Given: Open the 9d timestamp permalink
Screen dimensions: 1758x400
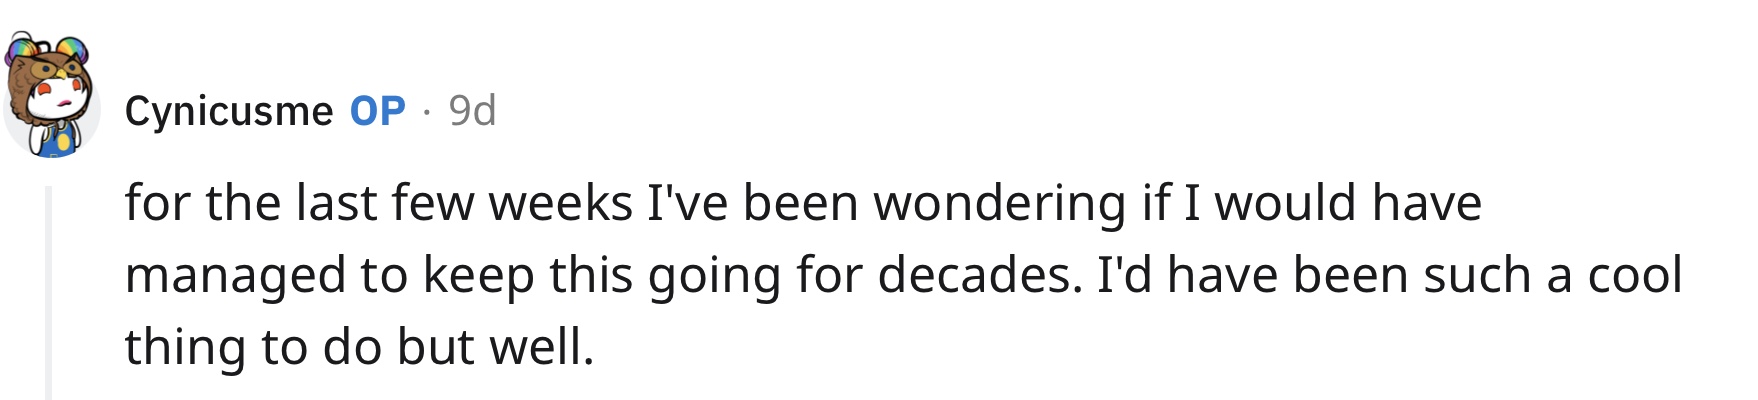Looking at the screenshot, I should coord(472,111).
